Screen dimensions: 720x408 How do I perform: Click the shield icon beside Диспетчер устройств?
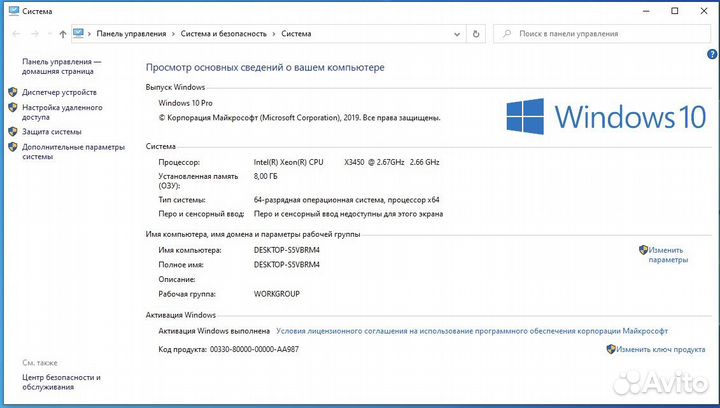click(x=13, y=92)
